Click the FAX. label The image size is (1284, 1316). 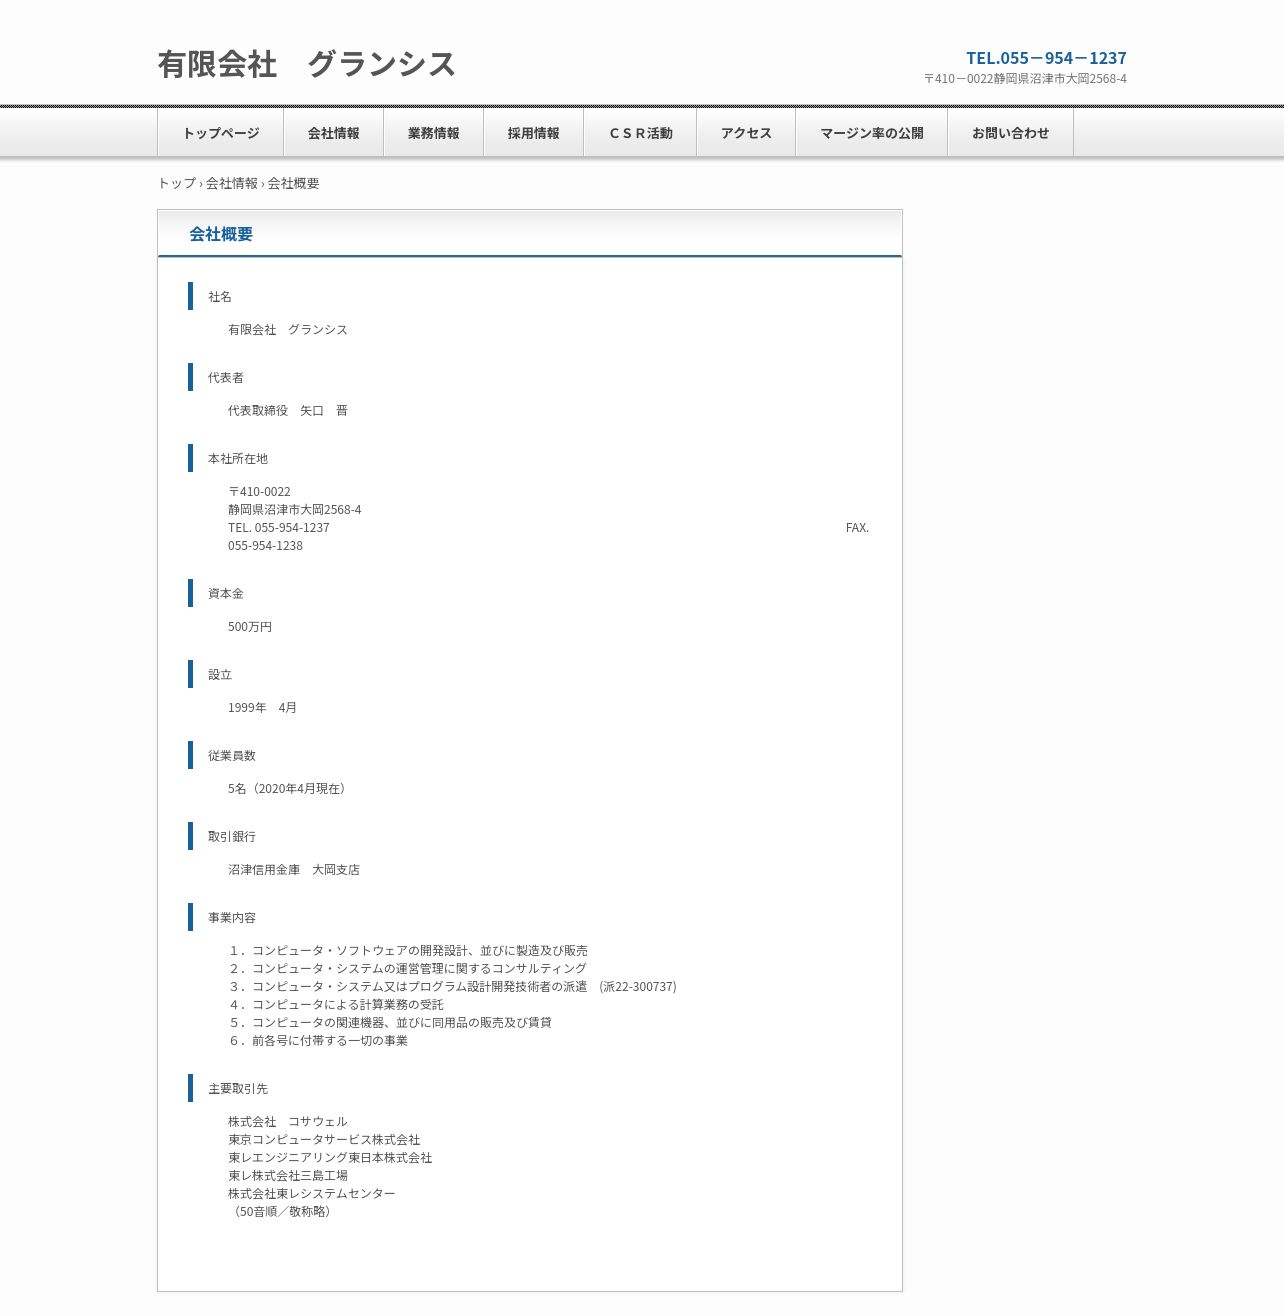[857, 528]
